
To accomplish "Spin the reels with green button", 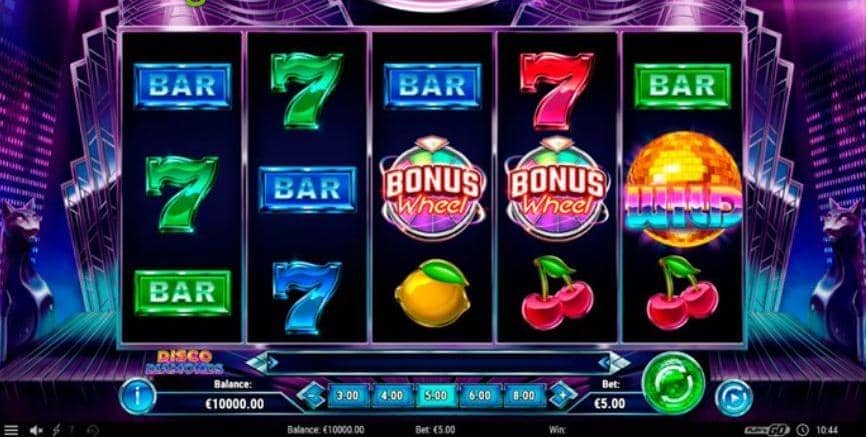I will (x=673, y=383).
